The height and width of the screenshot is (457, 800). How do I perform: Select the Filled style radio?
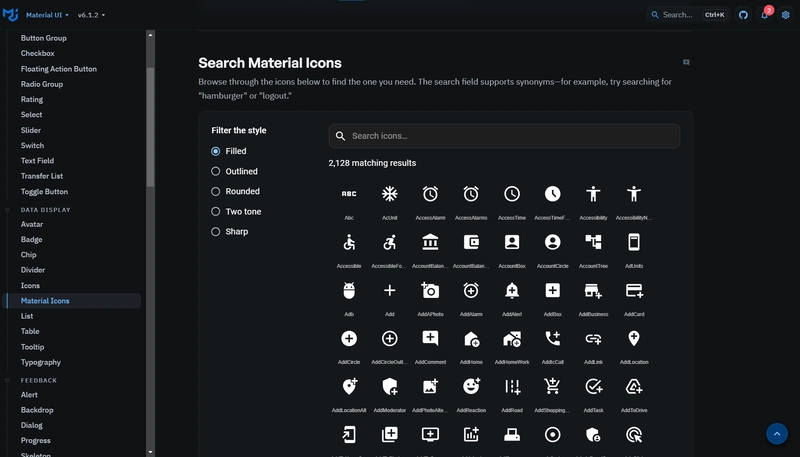coord(216,151)
